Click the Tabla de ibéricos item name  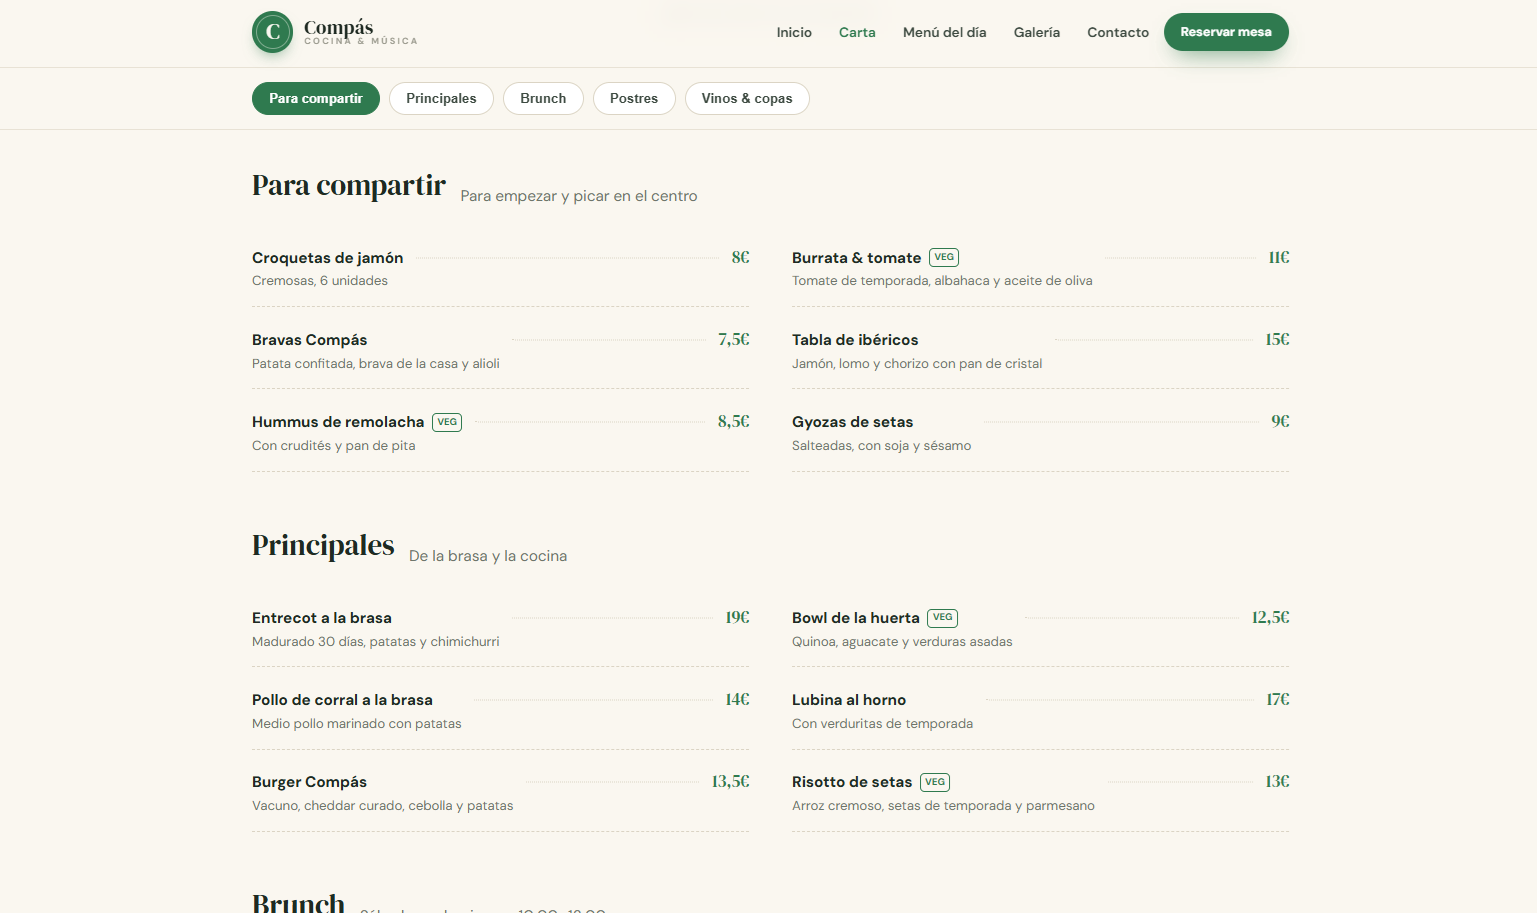[x=855, y=340]
